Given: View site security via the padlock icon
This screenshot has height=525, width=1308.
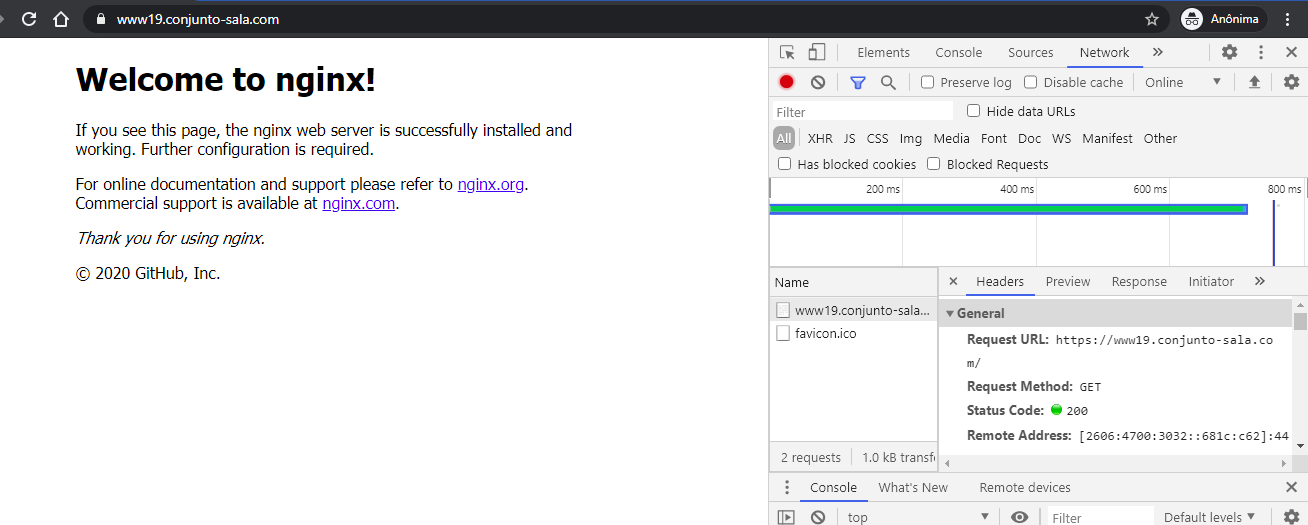Looking at the screenshot, I should (100, 19).
